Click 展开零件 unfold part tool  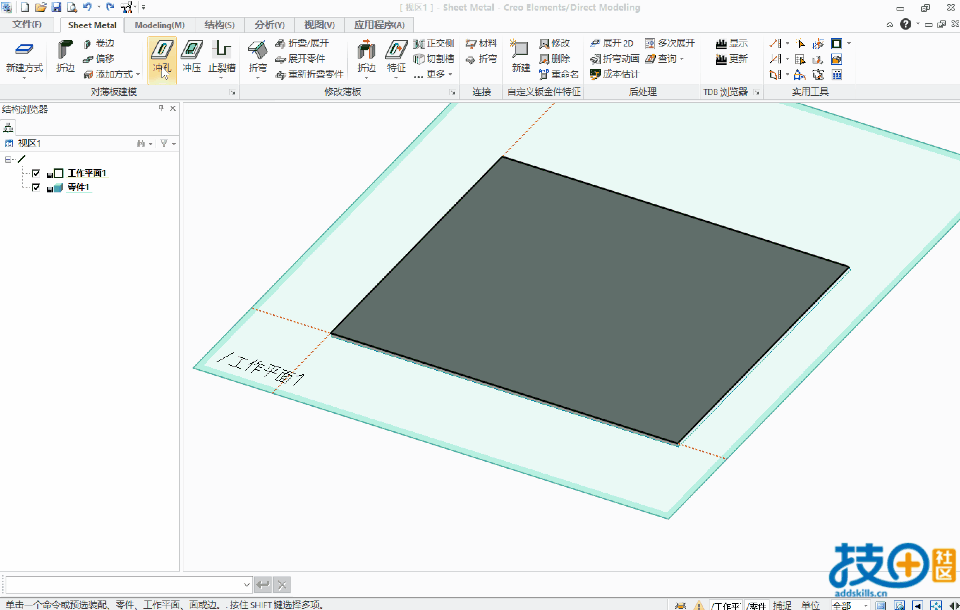click(300, 59)
